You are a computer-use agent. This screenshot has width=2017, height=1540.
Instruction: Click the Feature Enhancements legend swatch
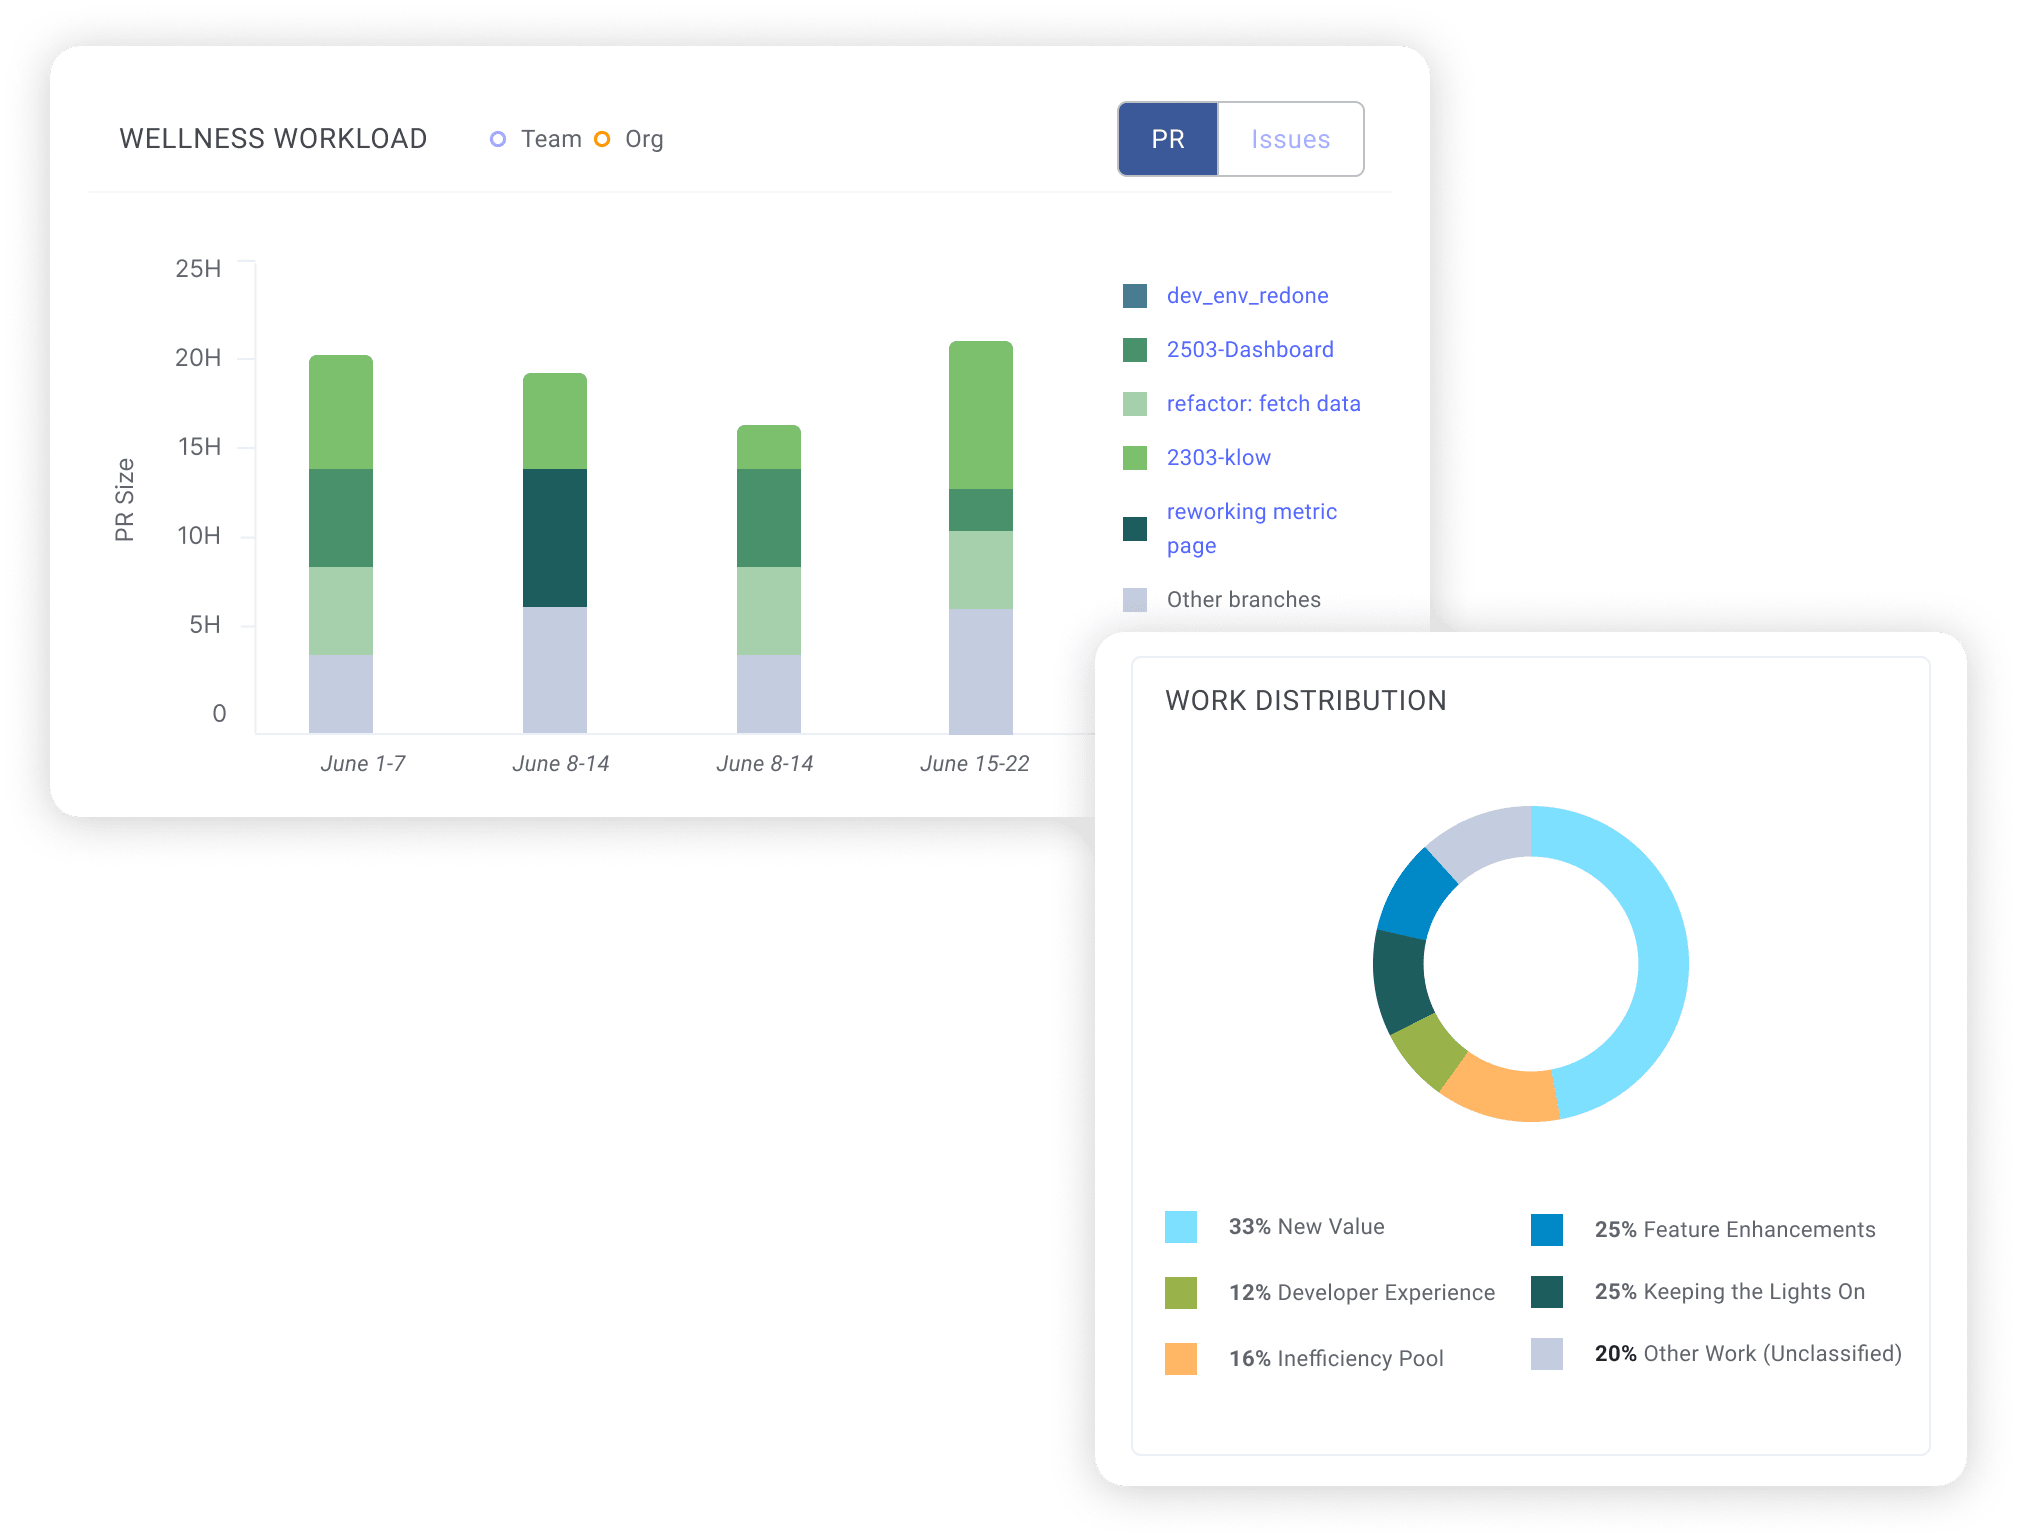click(1547, 1230)
